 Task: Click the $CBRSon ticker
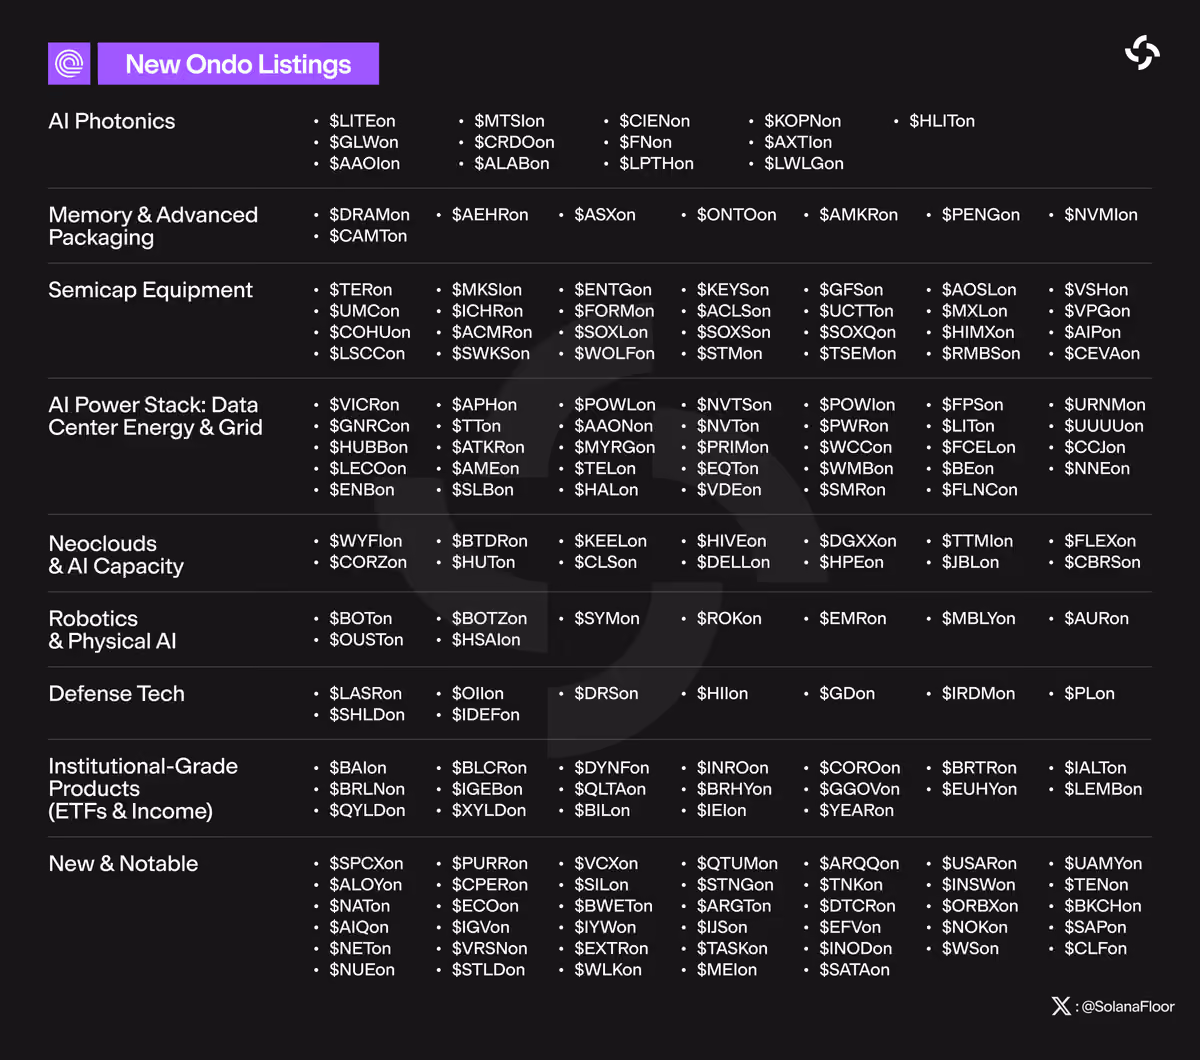1102,562
